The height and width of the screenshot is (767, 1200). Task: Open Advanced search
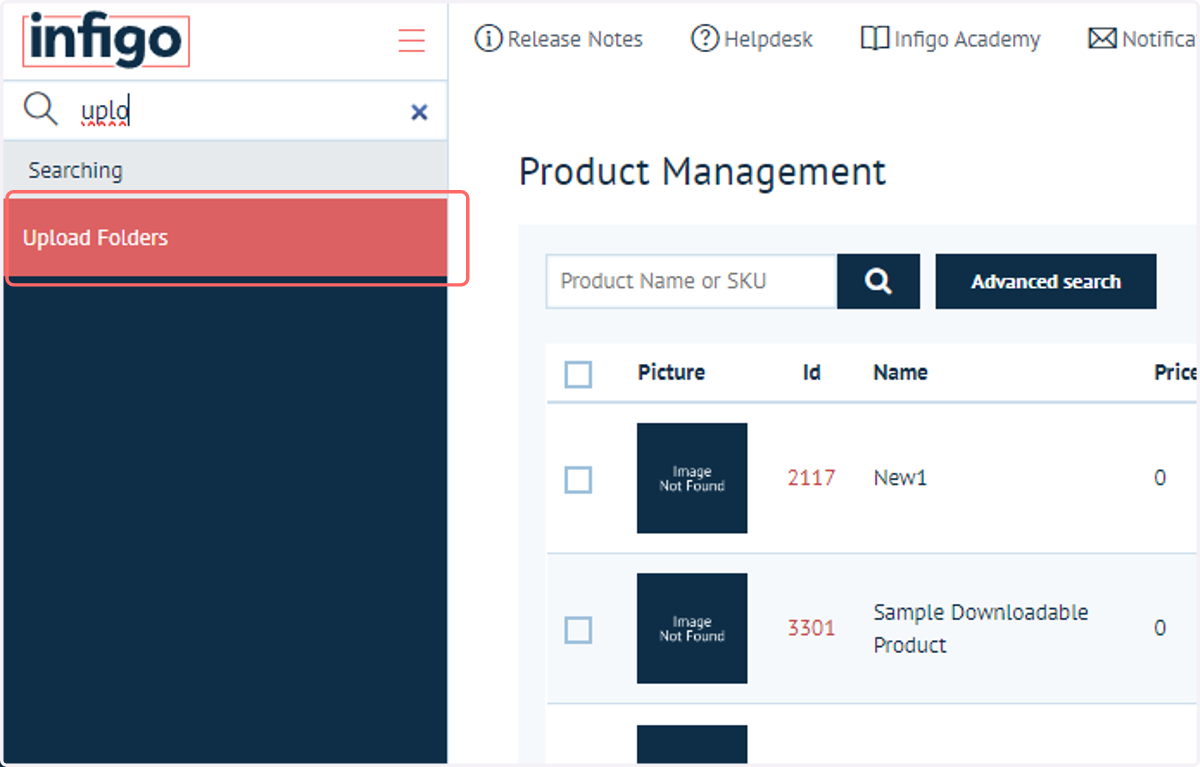click(1046, 281)
